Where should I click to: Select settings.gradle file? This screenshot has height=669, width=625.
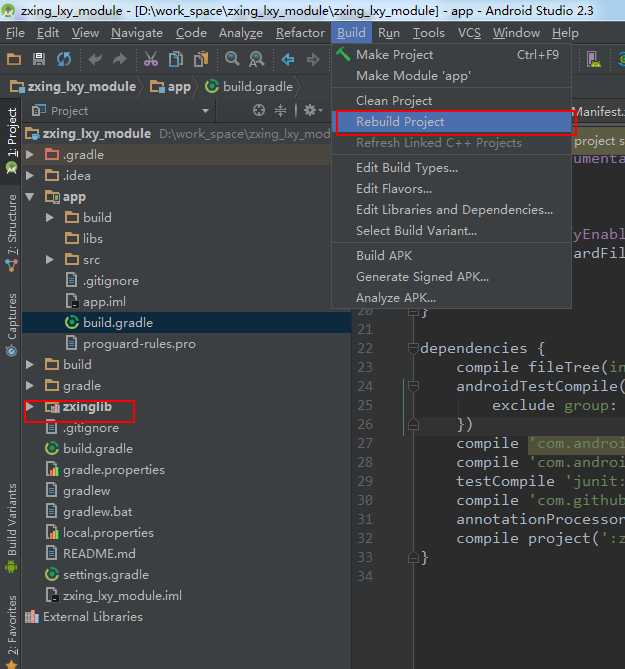97,574
